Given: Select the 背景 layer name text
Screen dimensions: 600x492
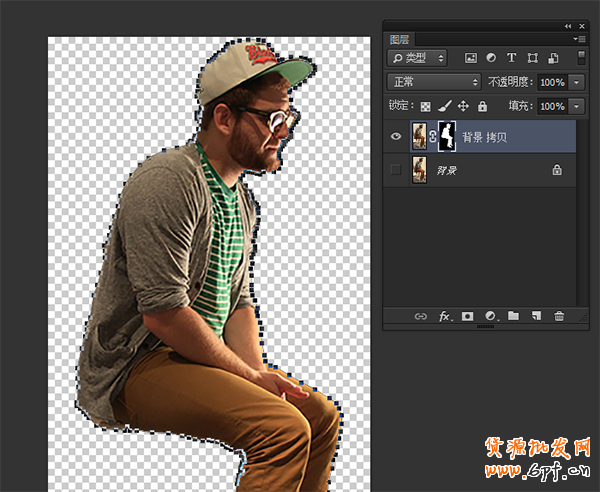Looking at the screenshot, I should tap(447, 170).
